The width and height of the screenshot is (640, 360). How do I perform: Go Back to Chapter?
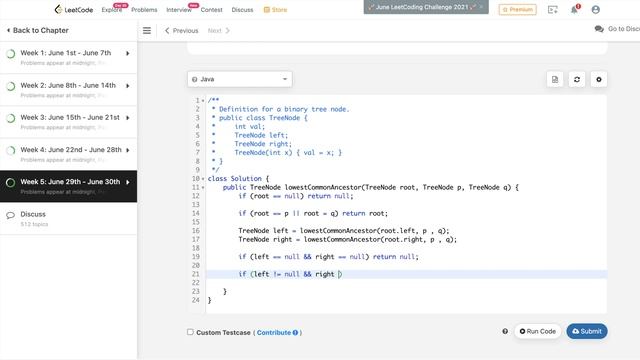(38, 30)
